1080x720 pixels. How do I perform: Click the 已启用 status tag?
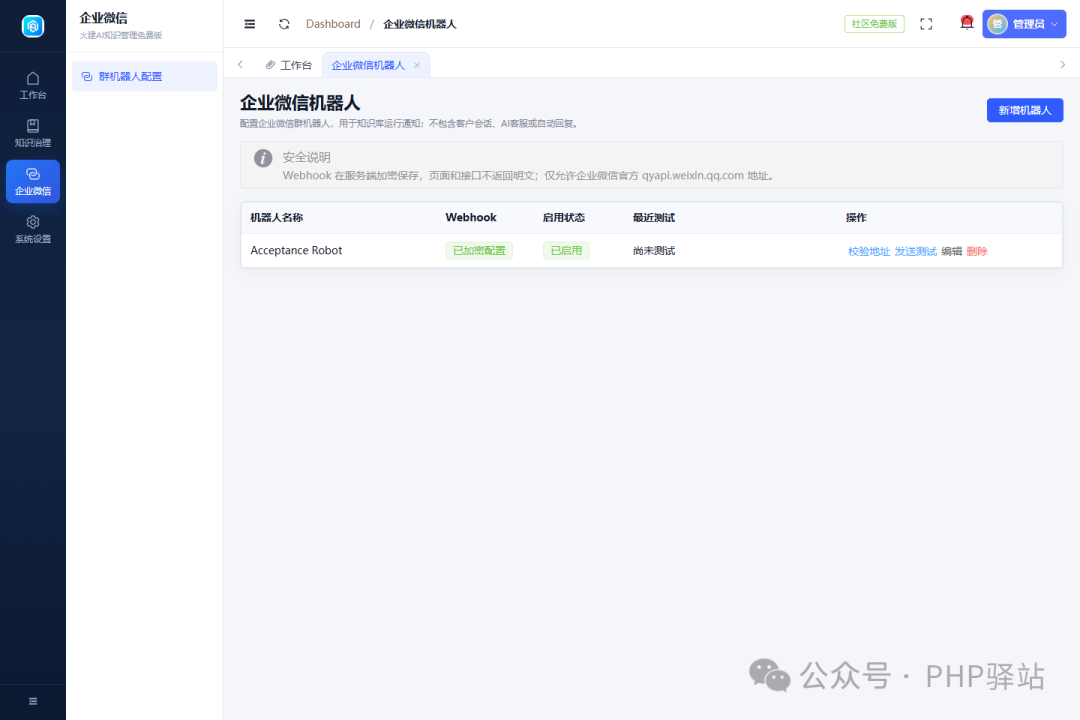pyautogui.click(x=566, y=251)
